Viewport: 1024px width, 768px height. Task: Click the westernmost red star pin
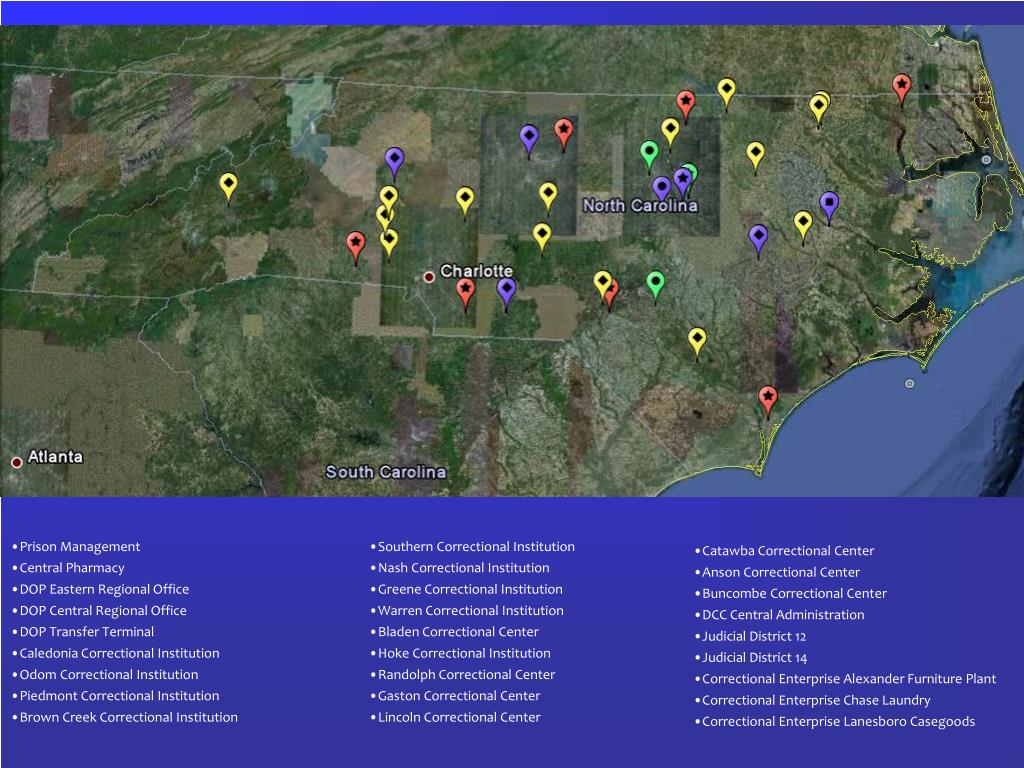pos(355,247)
